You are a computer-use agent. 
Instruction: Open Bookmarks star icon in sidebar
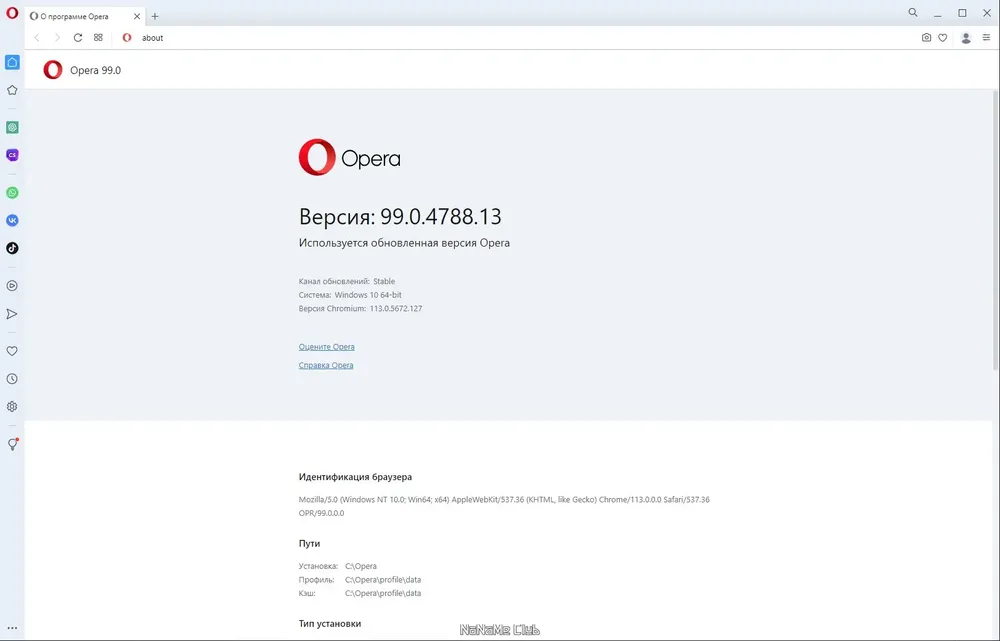pos(12,90)
